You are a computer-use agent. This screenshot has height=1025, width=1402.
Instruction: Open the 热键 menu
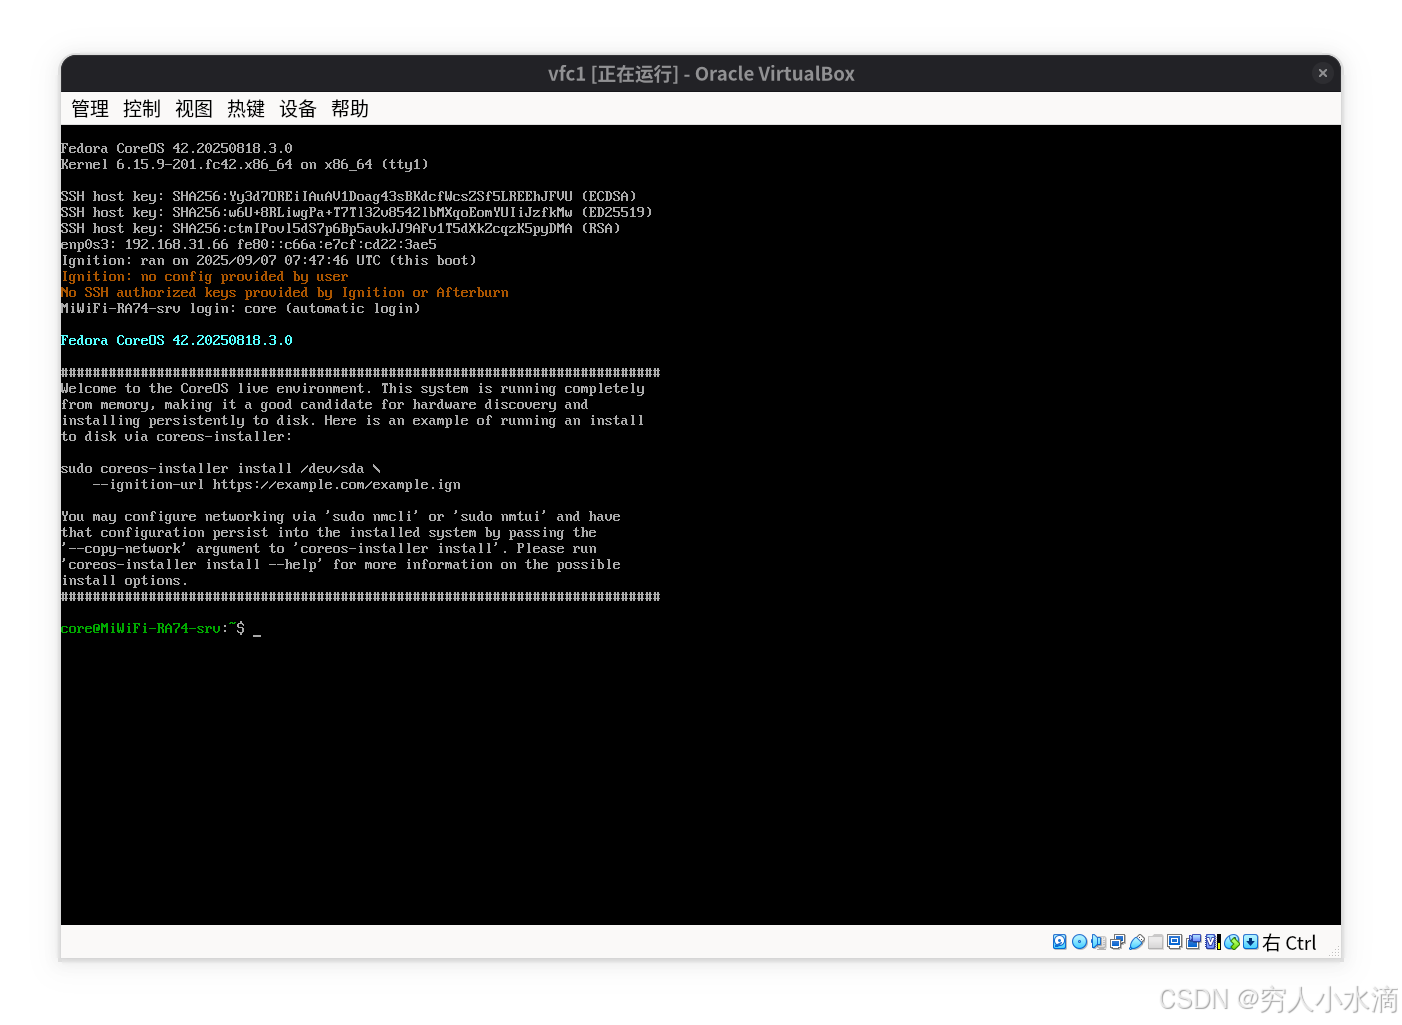click(246, 109)
